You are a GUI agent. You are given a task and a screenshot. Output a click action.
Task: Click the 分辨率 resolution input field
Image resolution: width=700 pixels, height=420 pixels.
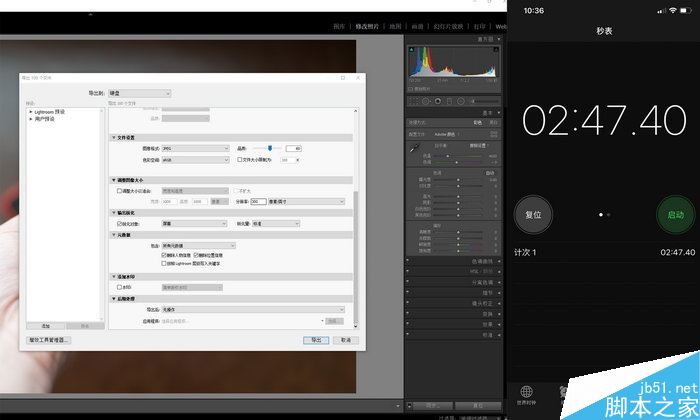(x=258, y=202)
